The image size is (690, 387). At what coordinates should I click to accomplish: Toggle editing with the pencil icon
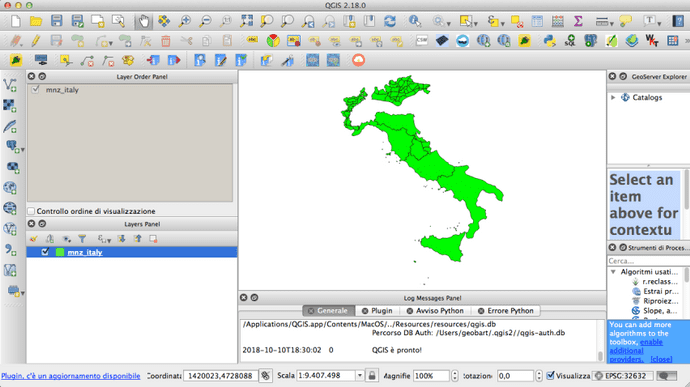36,41
